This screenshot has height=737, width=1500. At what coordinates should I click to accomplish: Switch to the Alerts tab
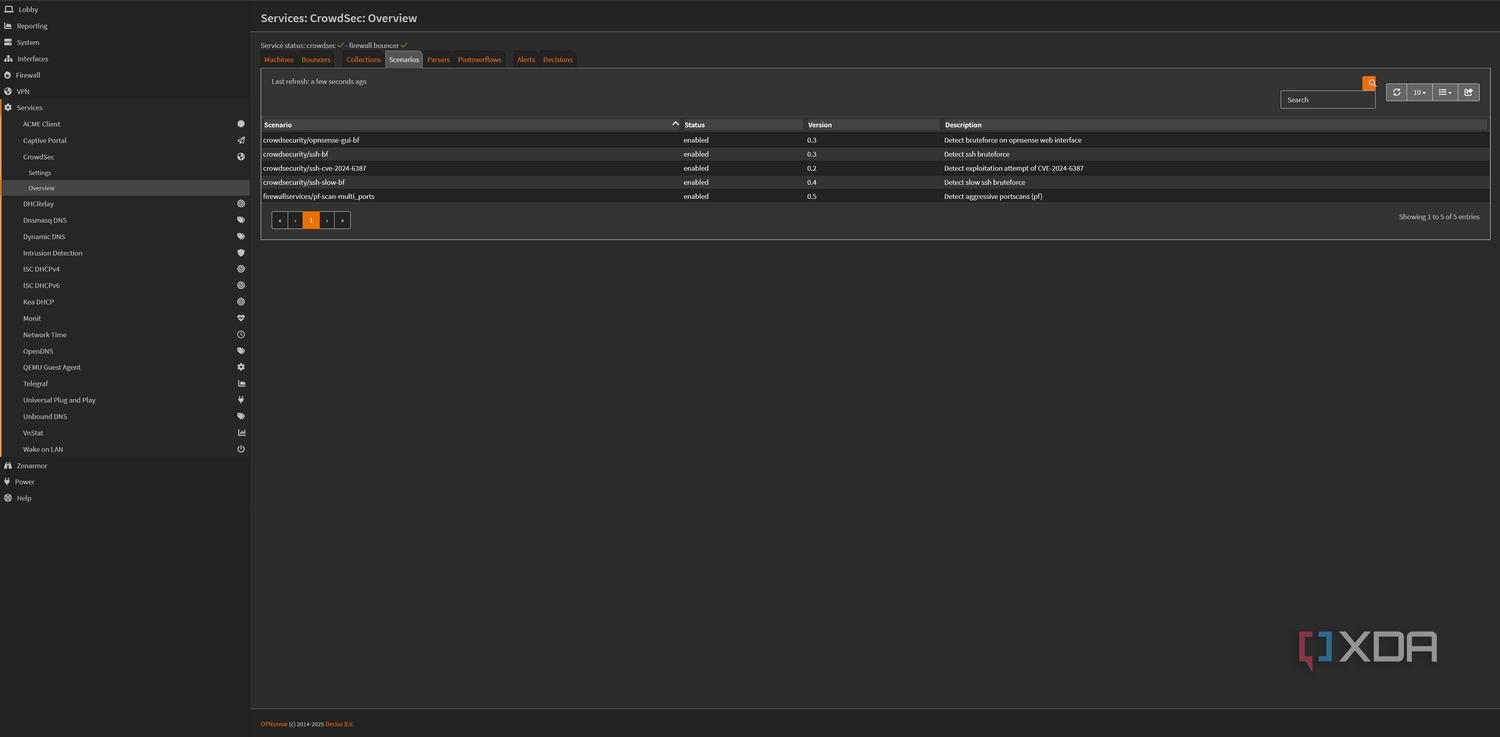pos(526,60)
